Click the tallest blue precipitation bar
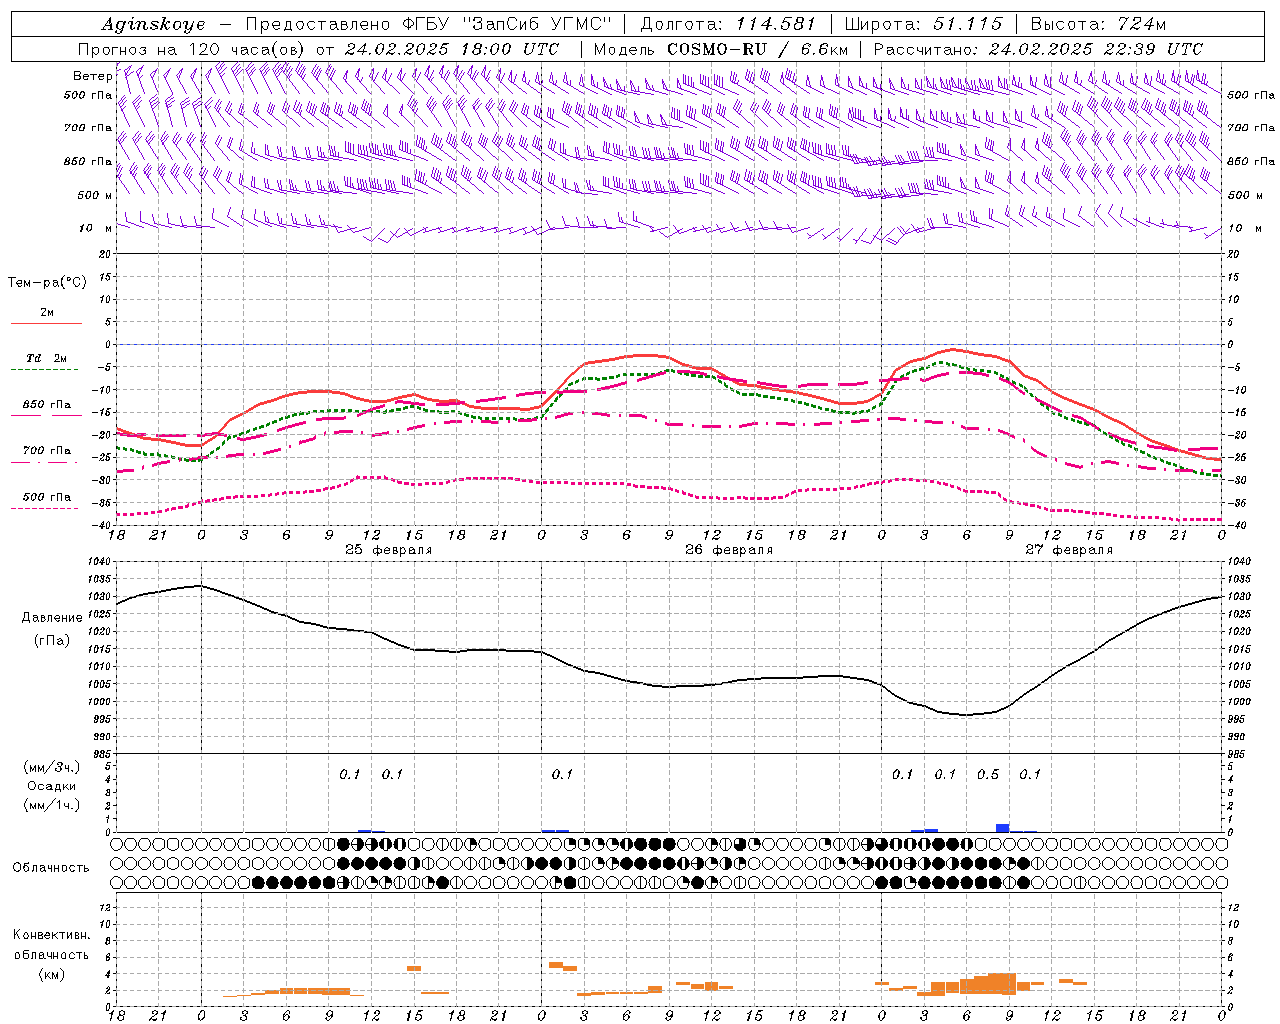The width and height of the screenshot is (1280, 1024). 1002,828
